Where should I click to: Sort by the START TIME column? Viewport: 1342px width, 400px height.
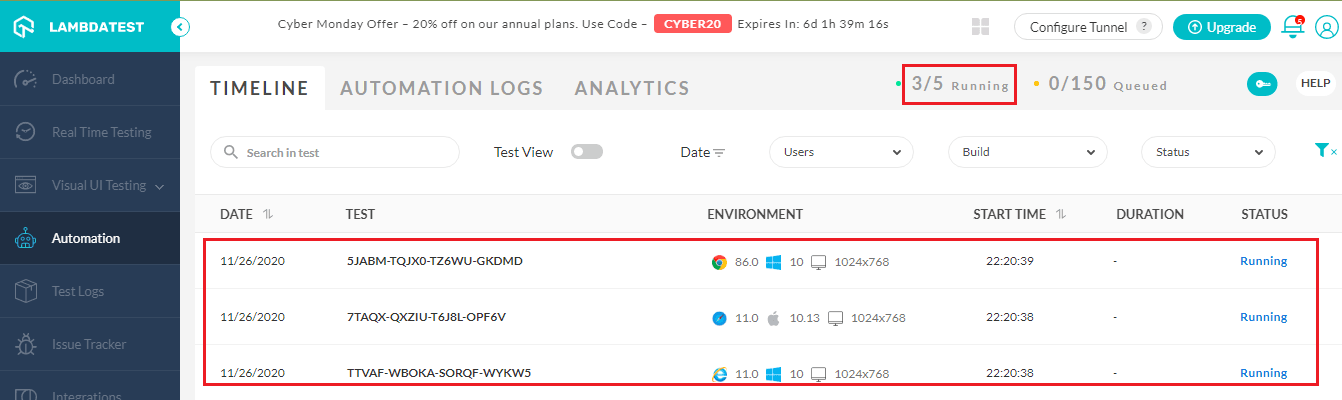point(1020,214)
